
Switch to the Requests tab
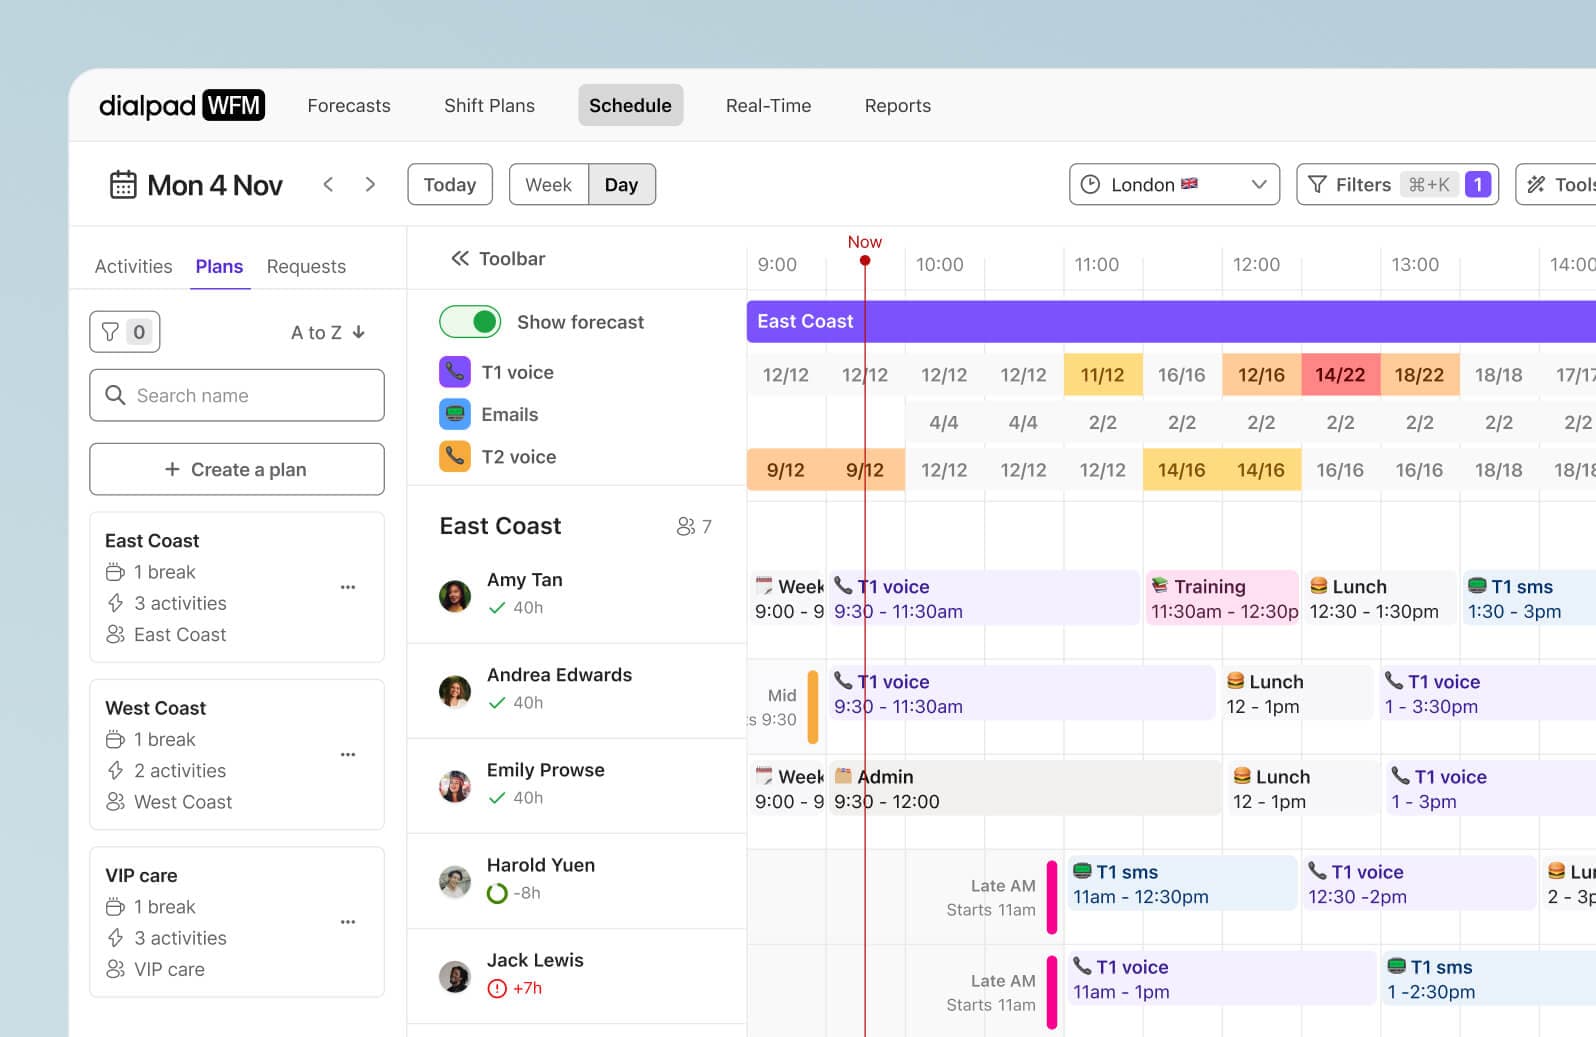tap(306, 267)
